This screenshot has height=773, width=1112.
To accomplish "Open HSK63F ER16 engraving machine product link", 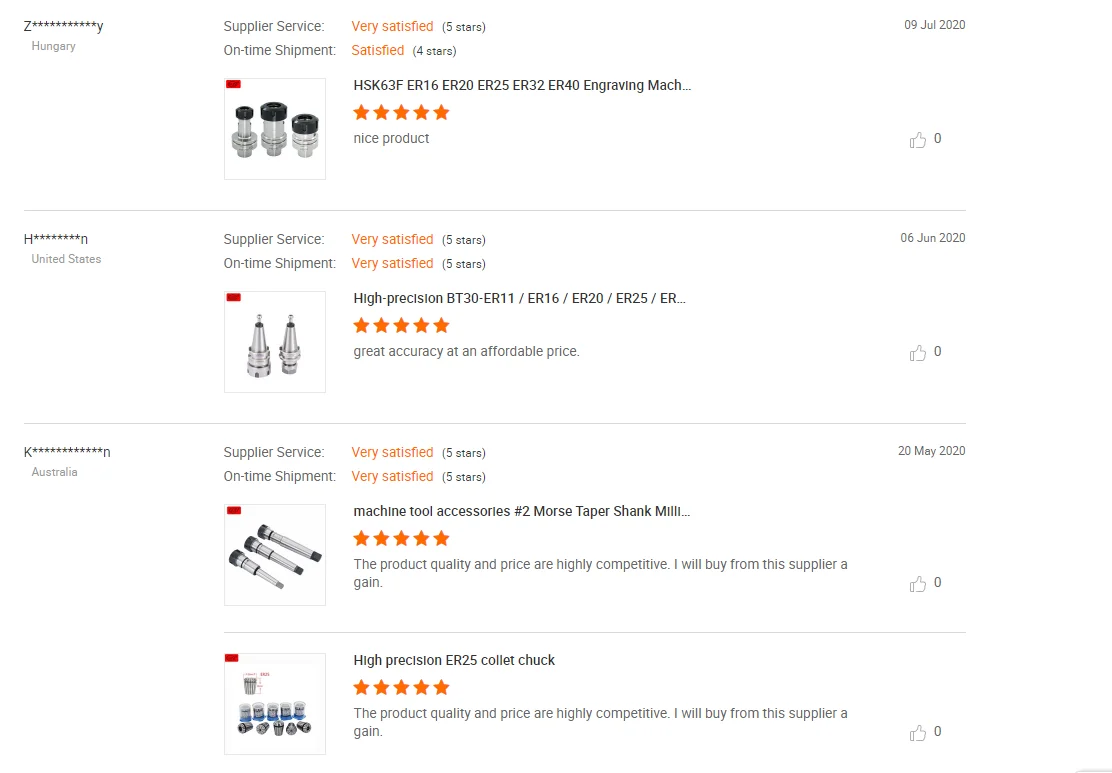I will [522, 86].
